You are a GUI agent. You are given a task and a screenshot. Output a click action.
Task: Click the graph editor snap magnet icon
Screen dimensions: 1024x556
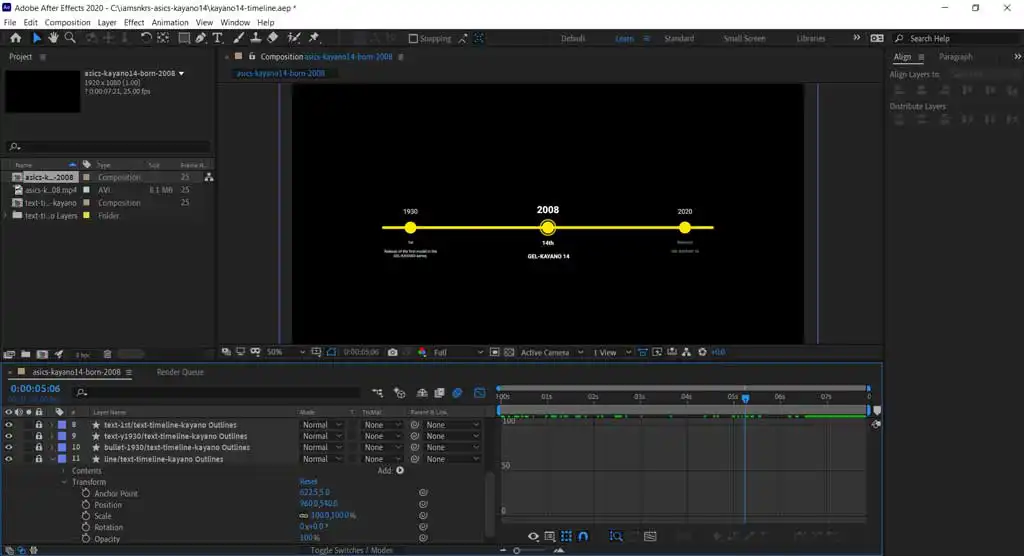pyautogui.click(x=583, y=536)
